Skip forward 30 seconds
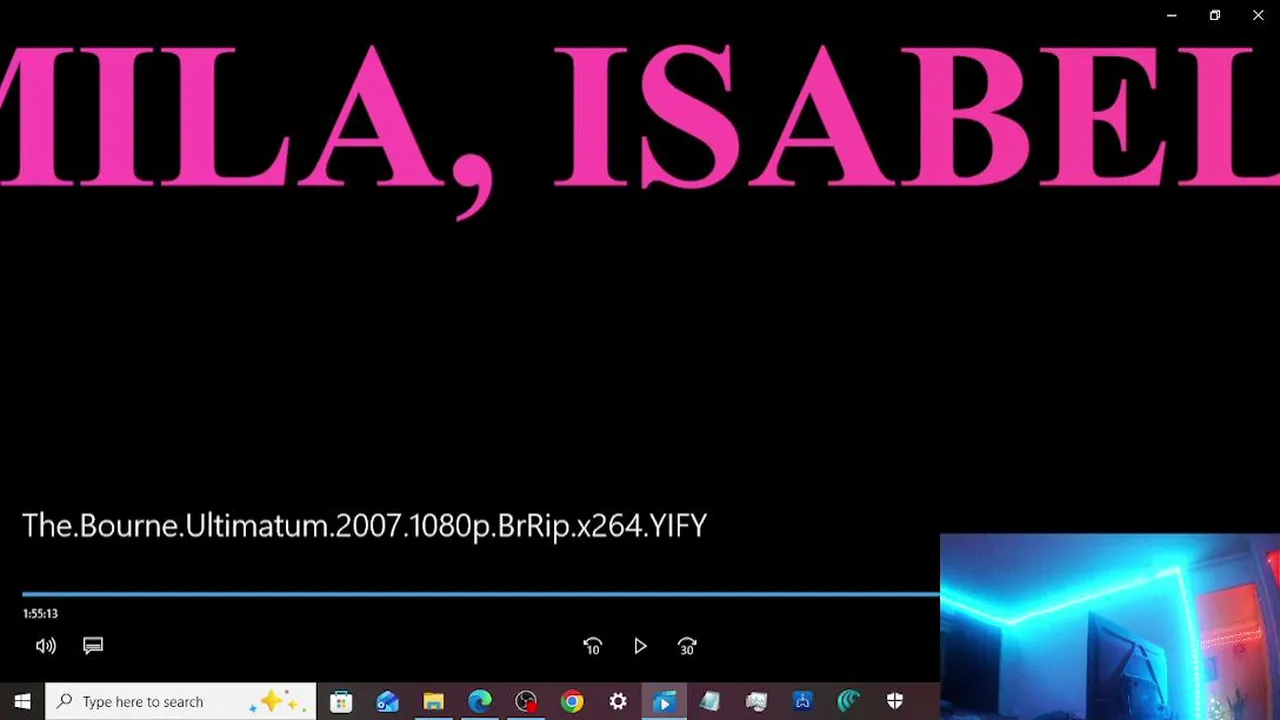 [x=687, y=647]
